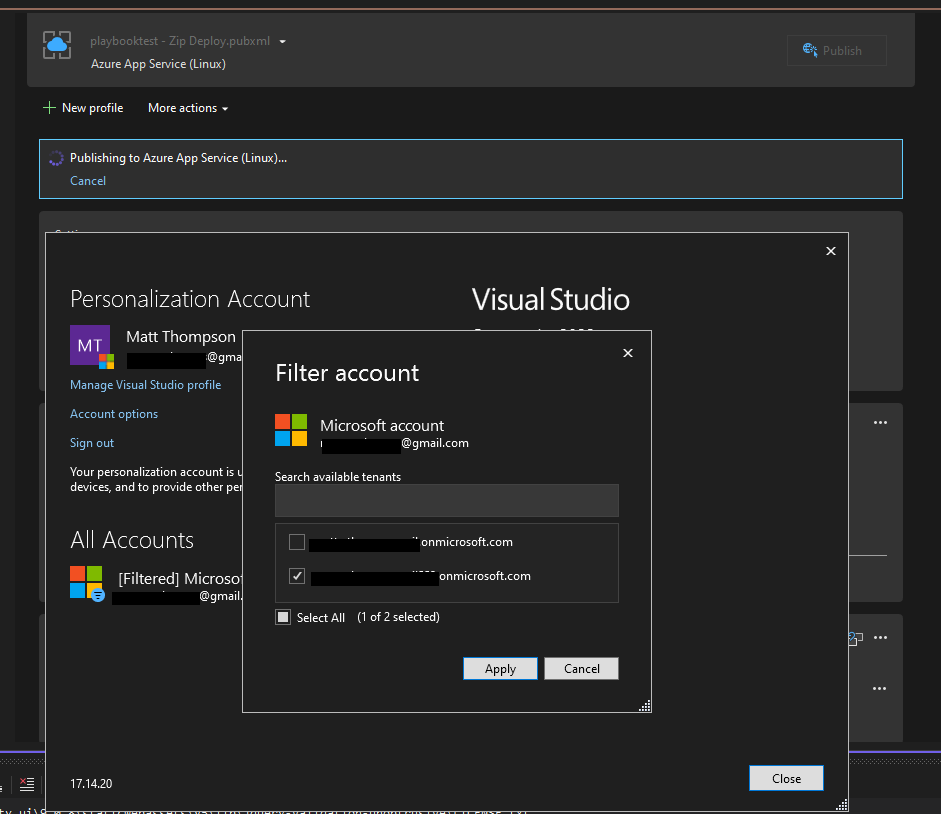Cancel the Azure publishing operation
Screen dimensions: 941x814
(88, 181)
